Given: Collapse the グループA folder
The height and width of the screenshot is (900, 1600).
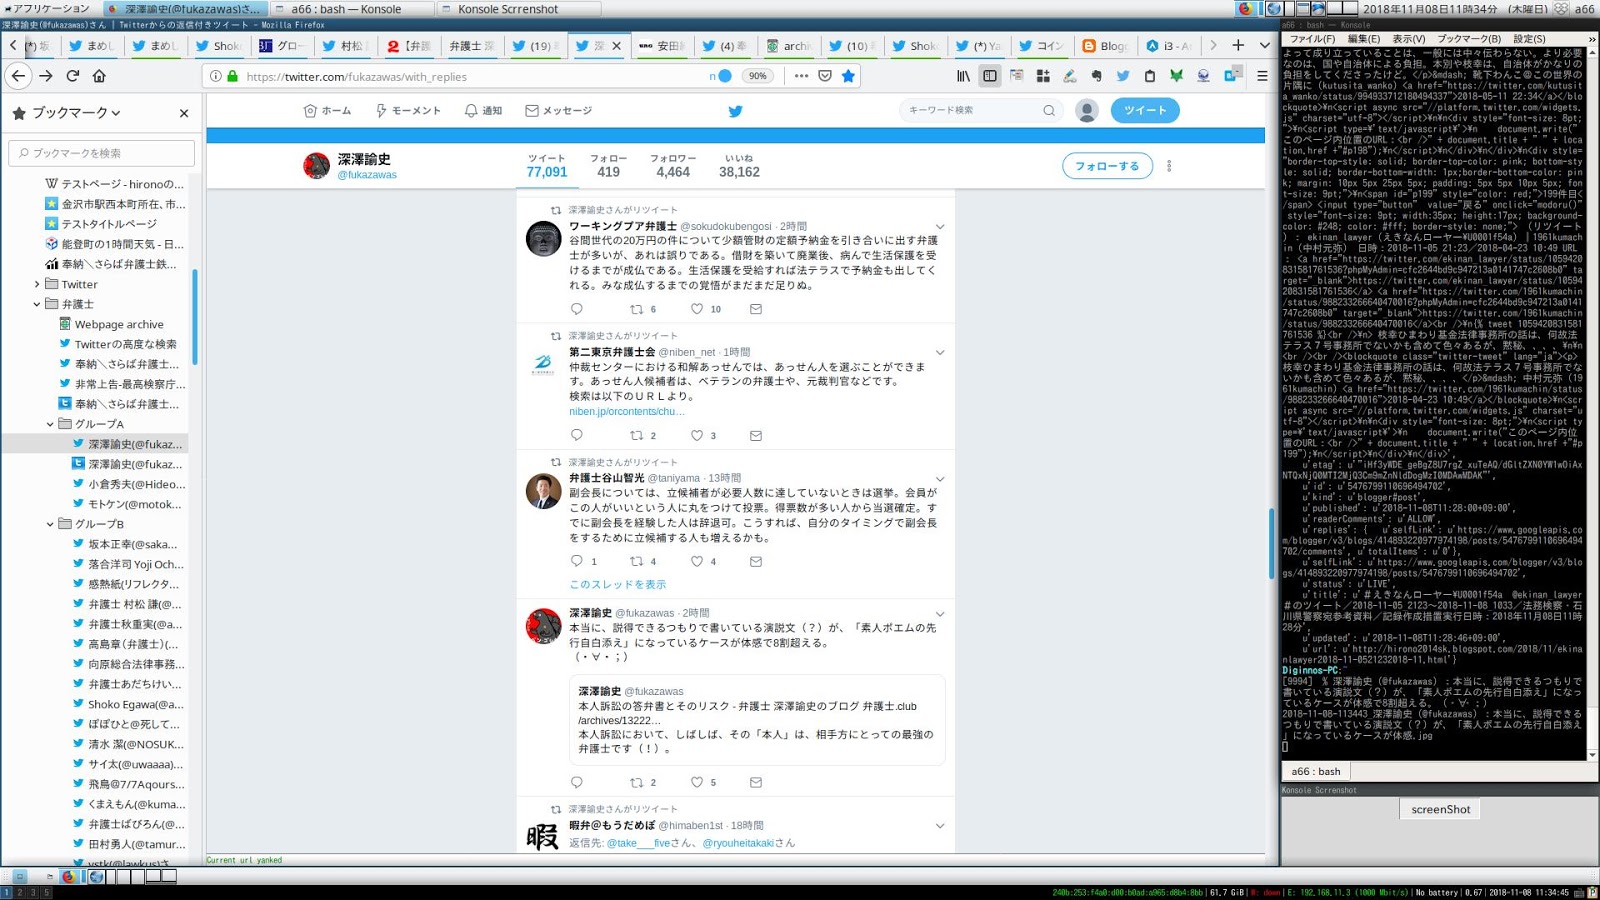Looking at the screenshot, I should 50,424.
